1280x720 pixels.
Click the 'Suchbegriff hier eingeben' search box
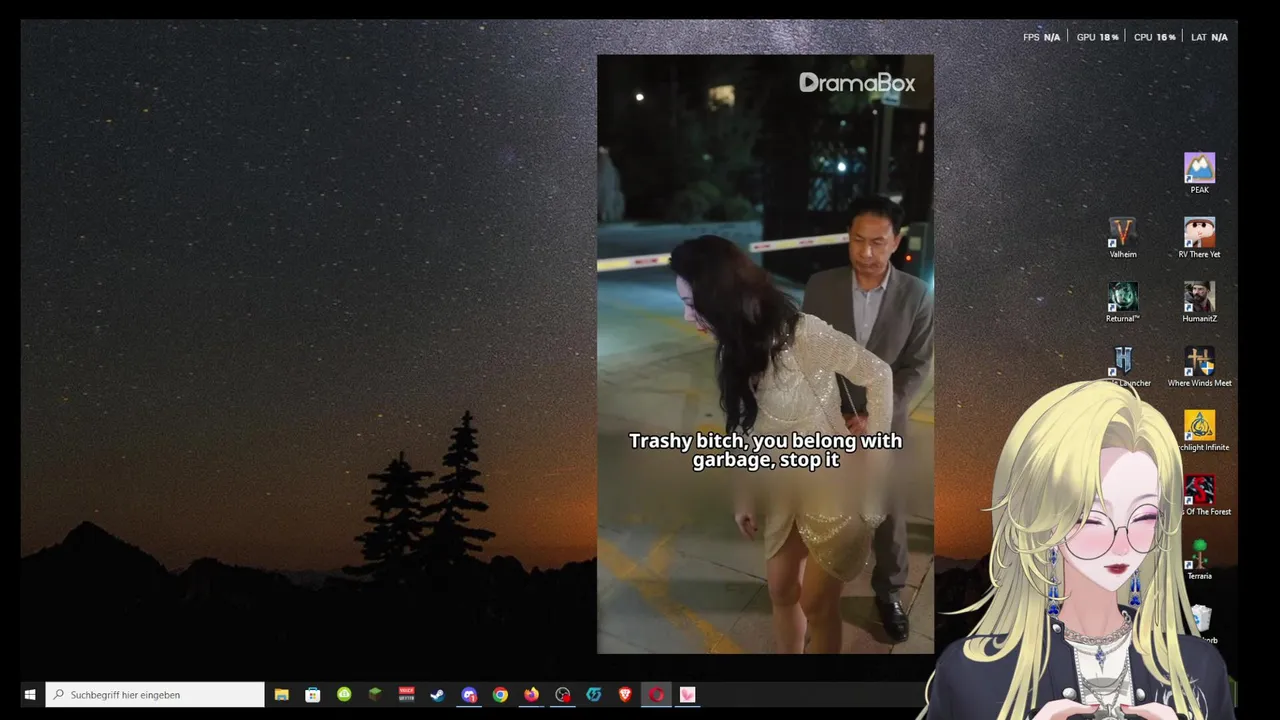[x=155, y=694]
